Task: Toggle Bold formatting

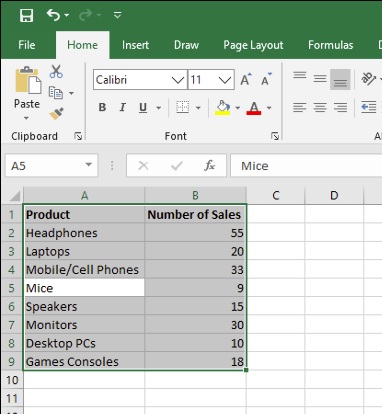Action: [x=102, y=107]
